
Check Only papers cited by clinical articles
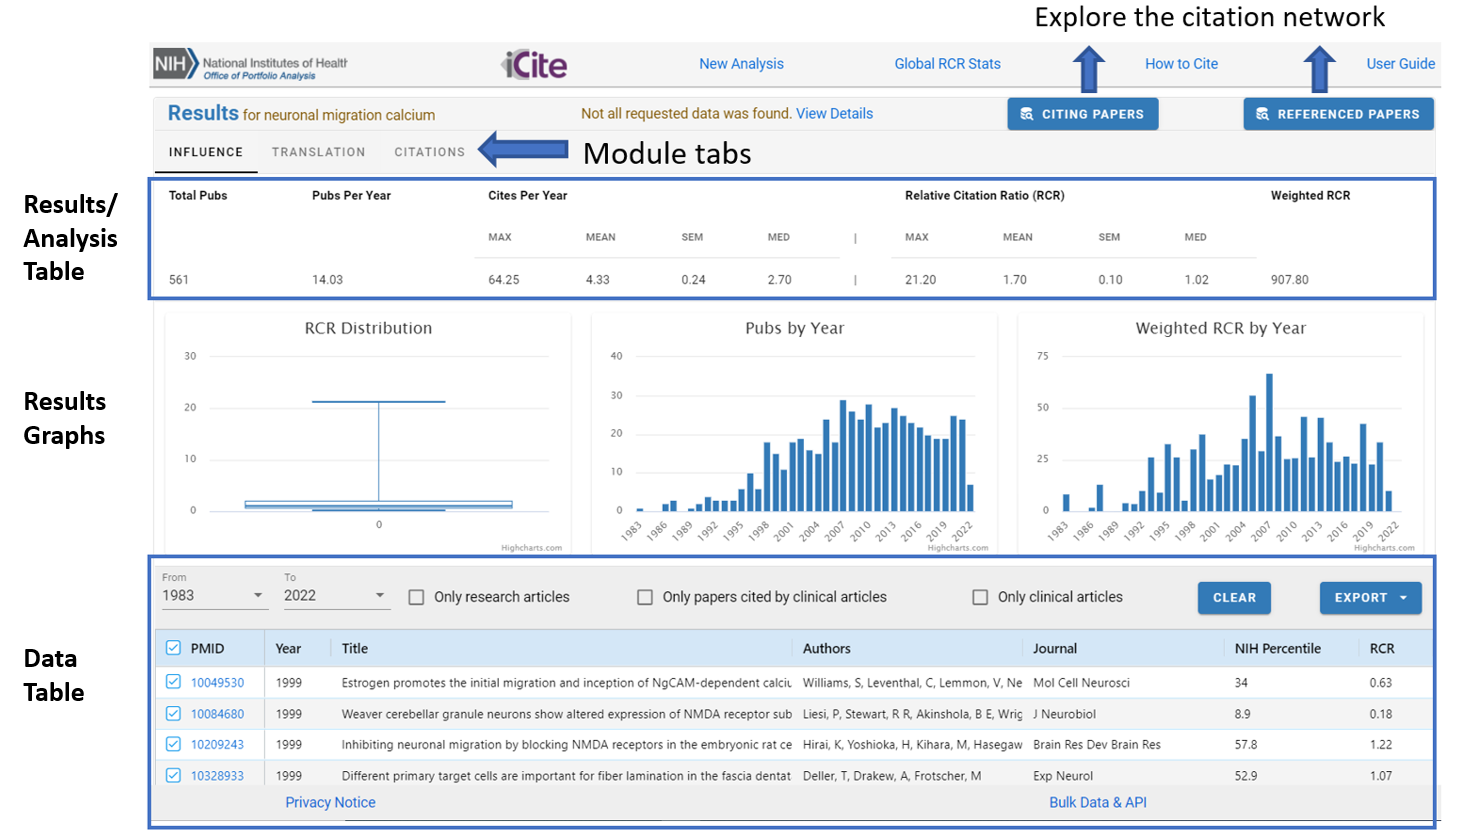645,597
